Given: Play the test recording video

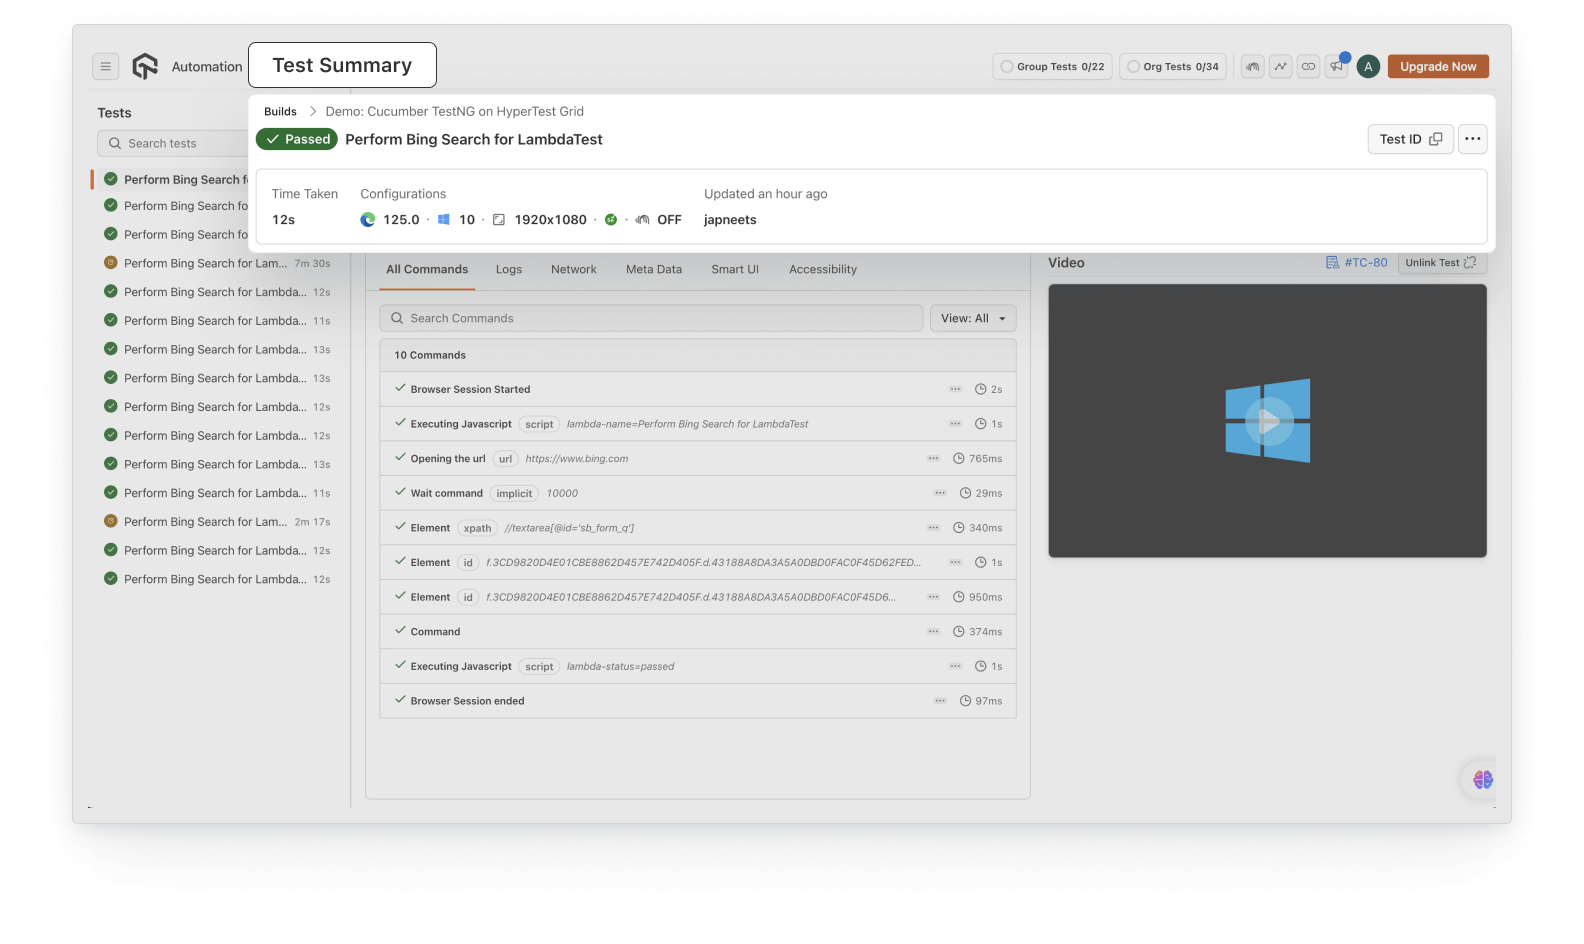Looking at the screenshot, I should pos(1268,421).
